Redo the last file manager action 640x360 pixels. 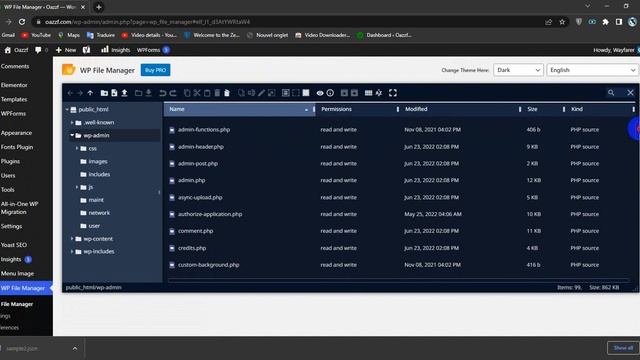click(173, 93)
